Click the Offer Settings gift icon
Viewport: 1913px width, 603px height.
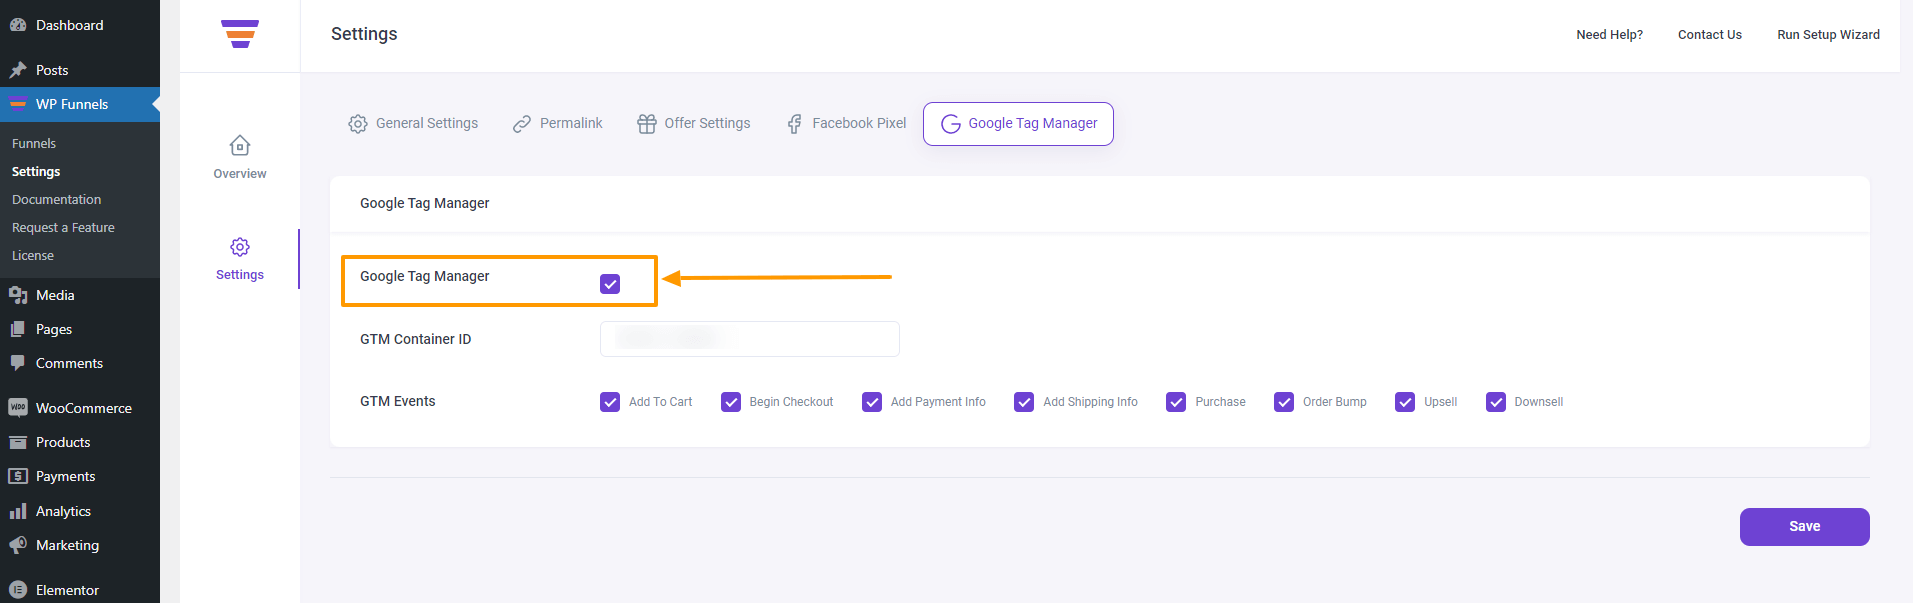647,124
